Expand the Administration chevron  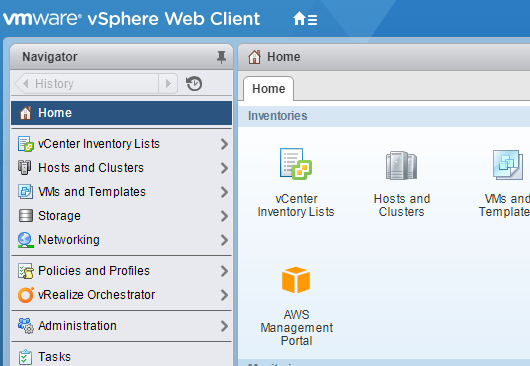pos(224,326)
